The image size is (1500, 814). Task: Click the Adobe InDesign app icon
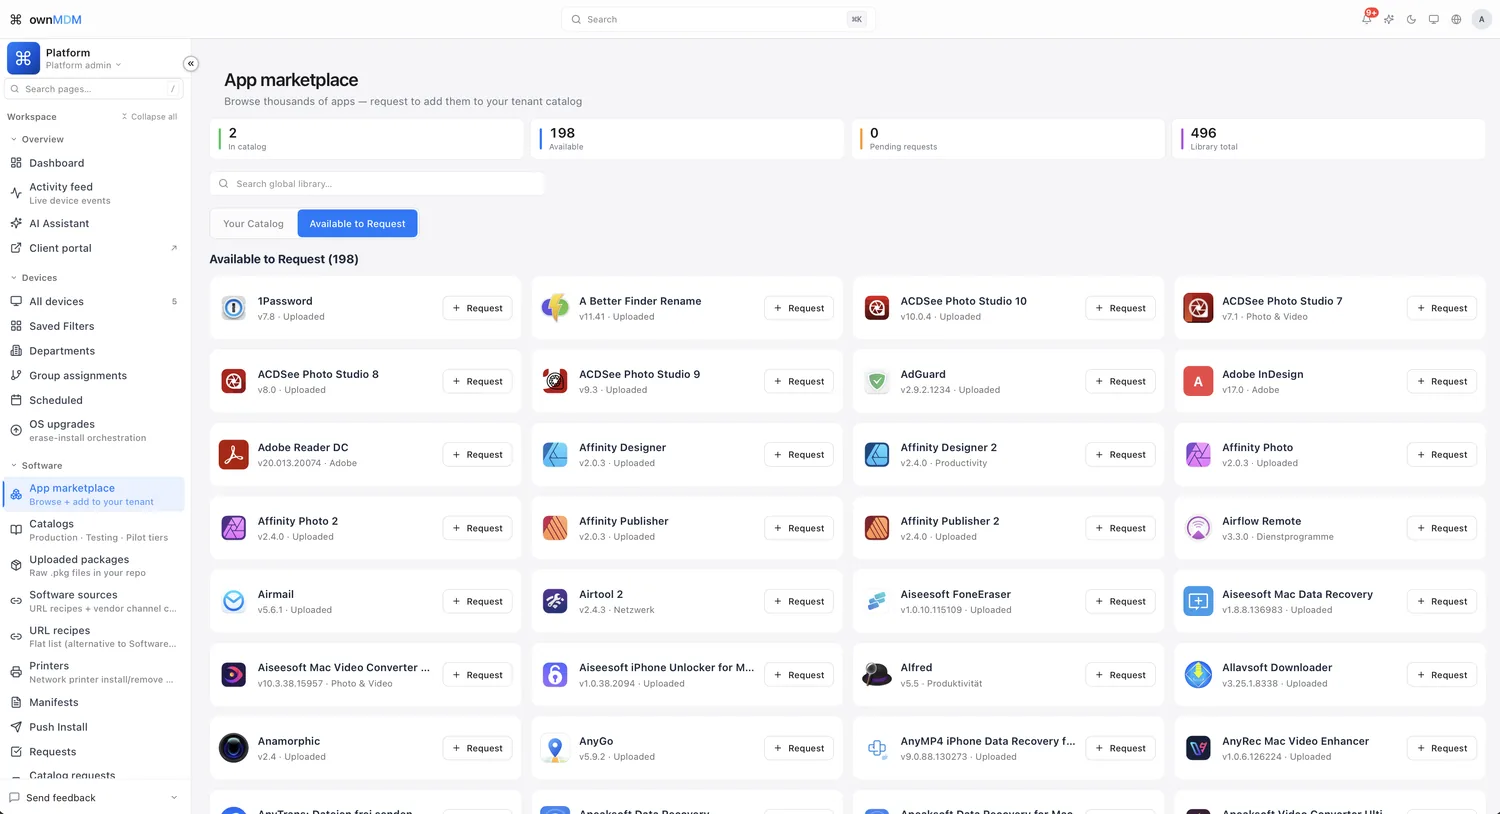pos(1198,381)
